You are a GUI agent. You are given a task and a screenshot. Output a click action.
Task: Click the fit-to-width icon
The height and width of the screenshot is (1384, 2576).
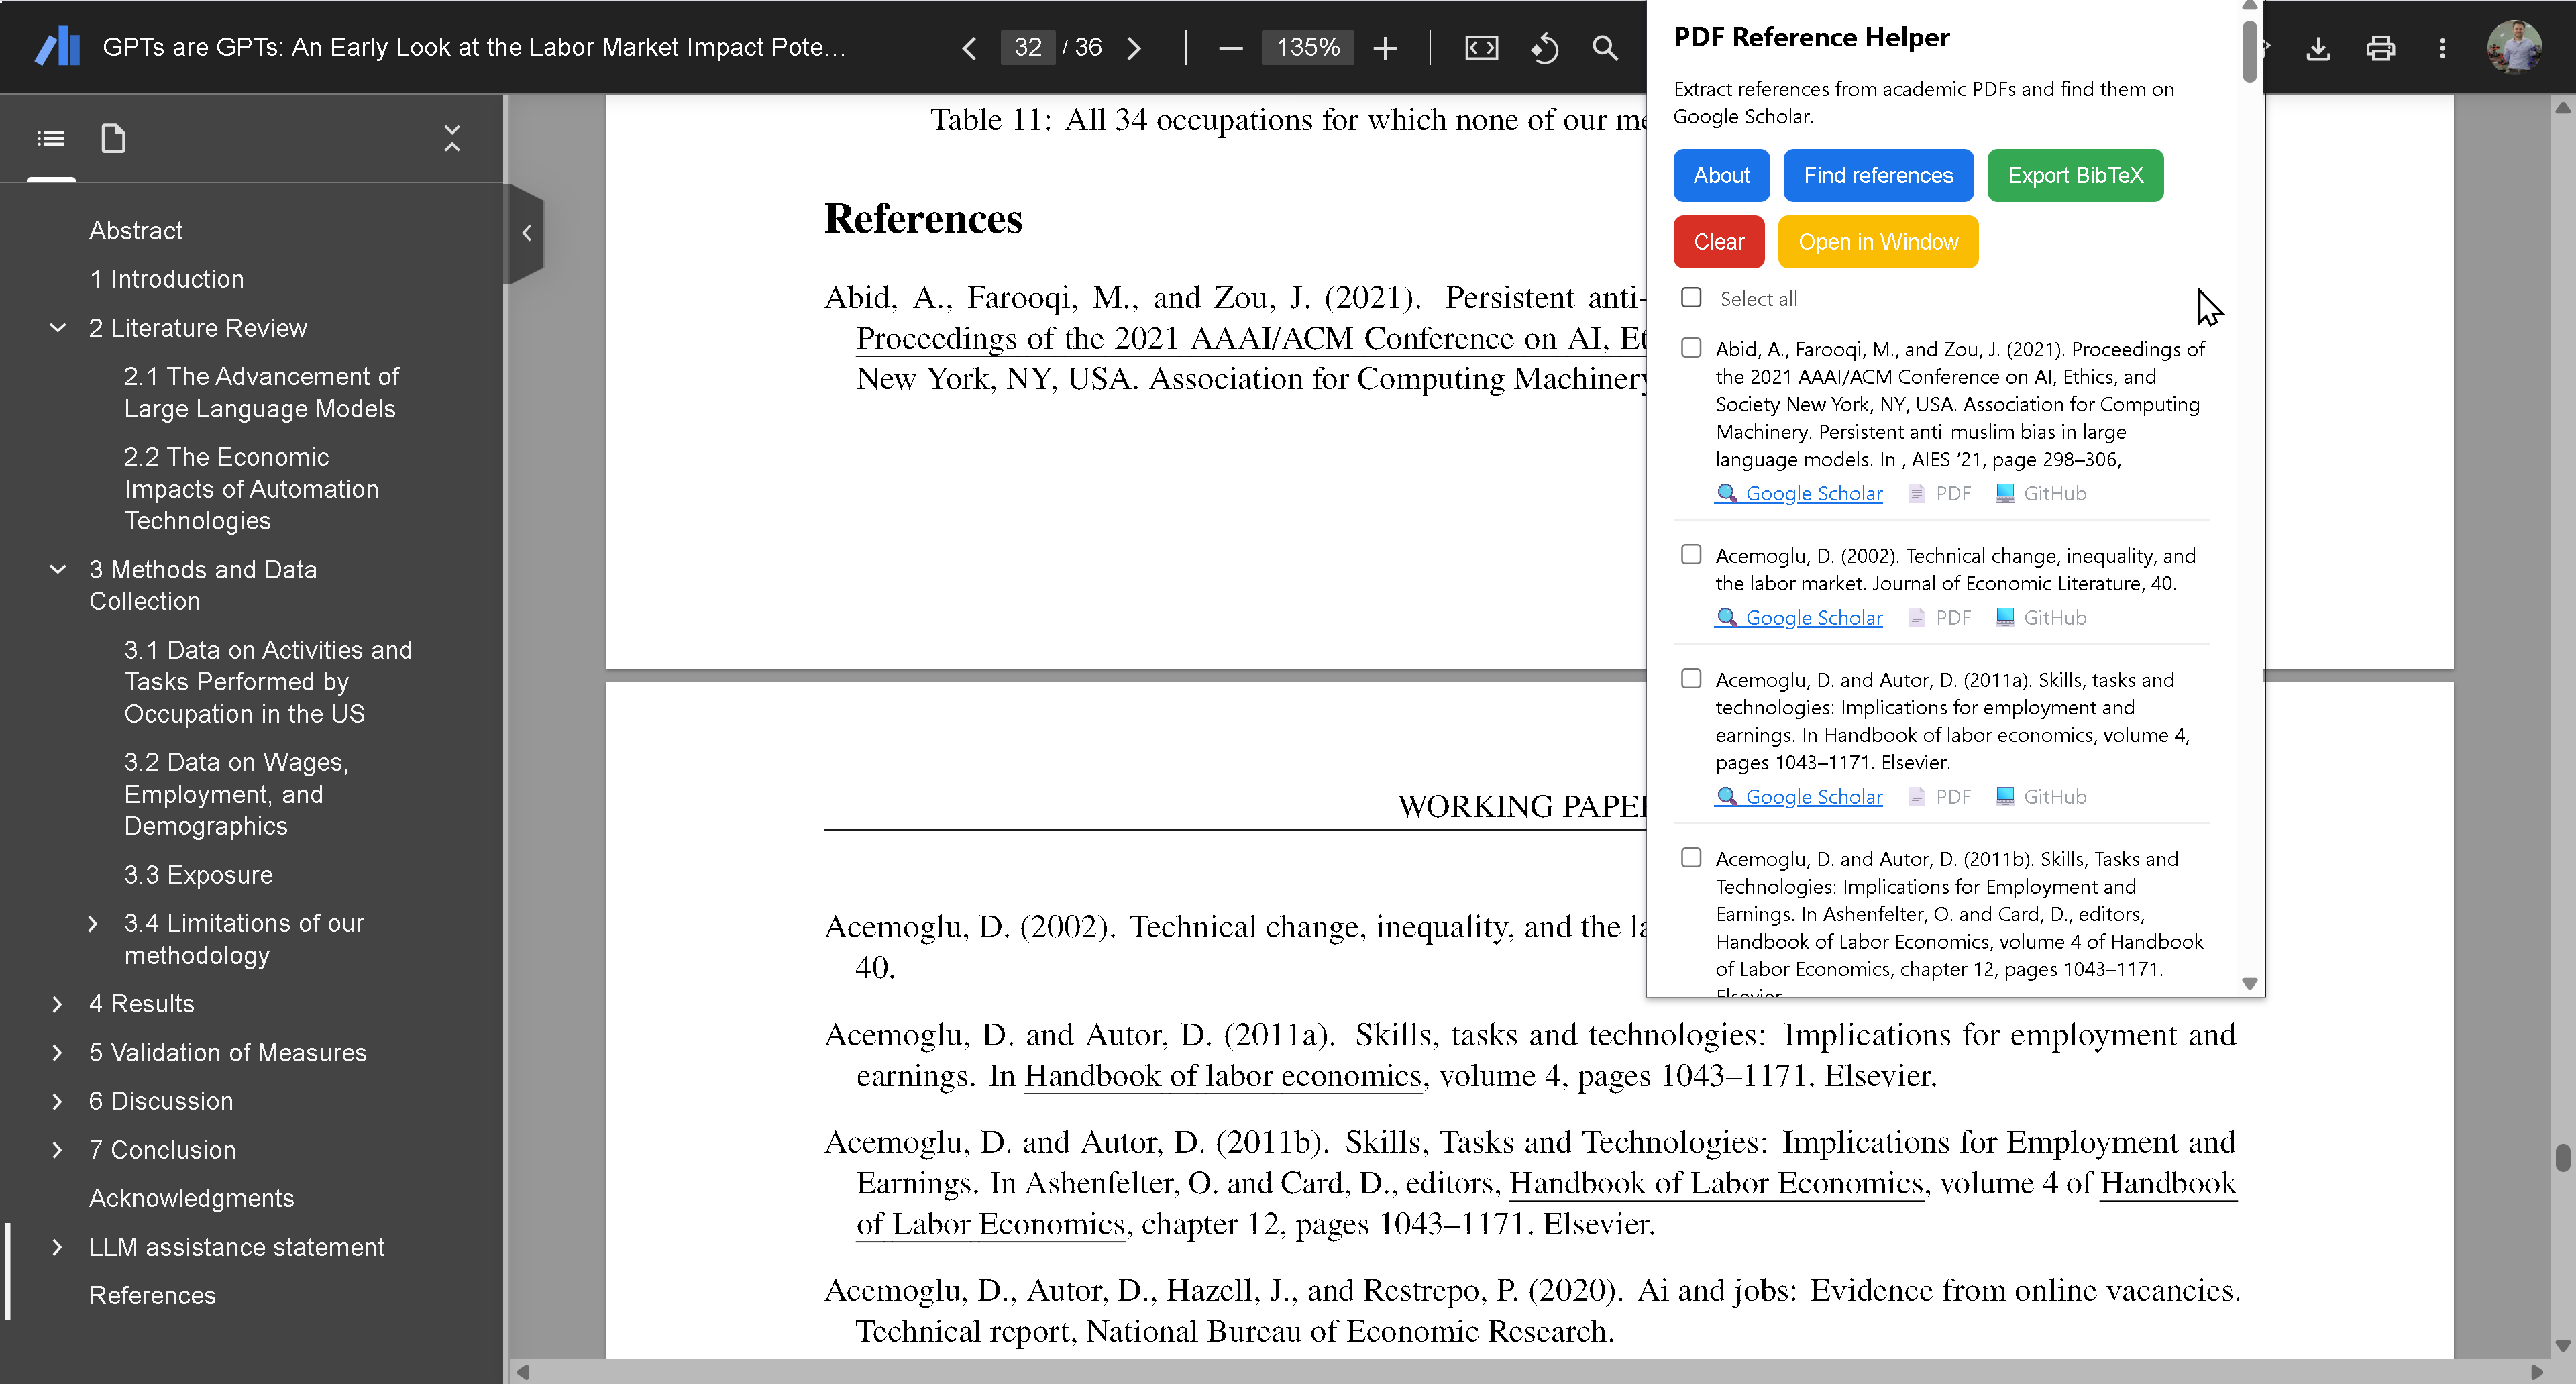1481,48
